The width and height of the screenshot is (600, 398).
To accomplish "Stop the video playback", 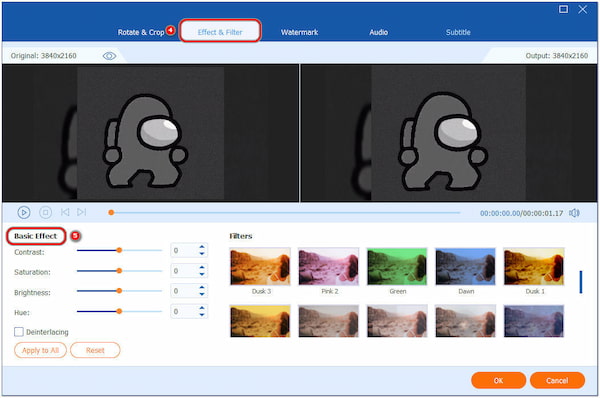I will pos(46,212).
